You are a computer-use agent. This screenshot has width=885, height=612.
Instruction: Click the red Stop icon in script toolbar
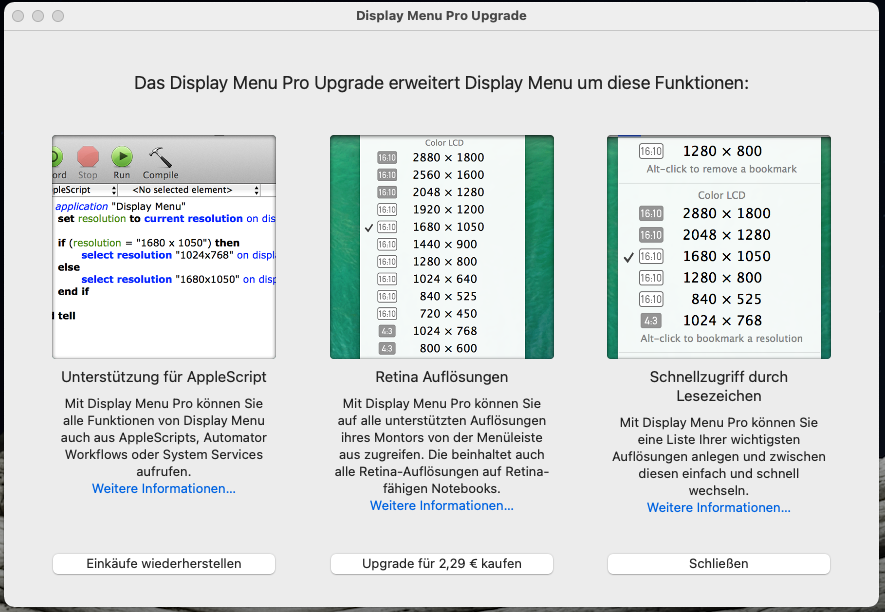88,157
